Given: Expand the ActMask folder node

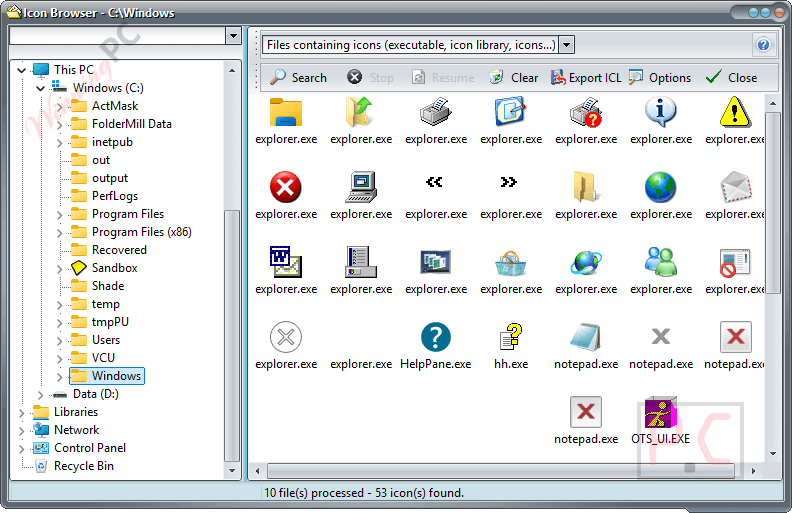Looking at the screenshot, I should 59,107.
